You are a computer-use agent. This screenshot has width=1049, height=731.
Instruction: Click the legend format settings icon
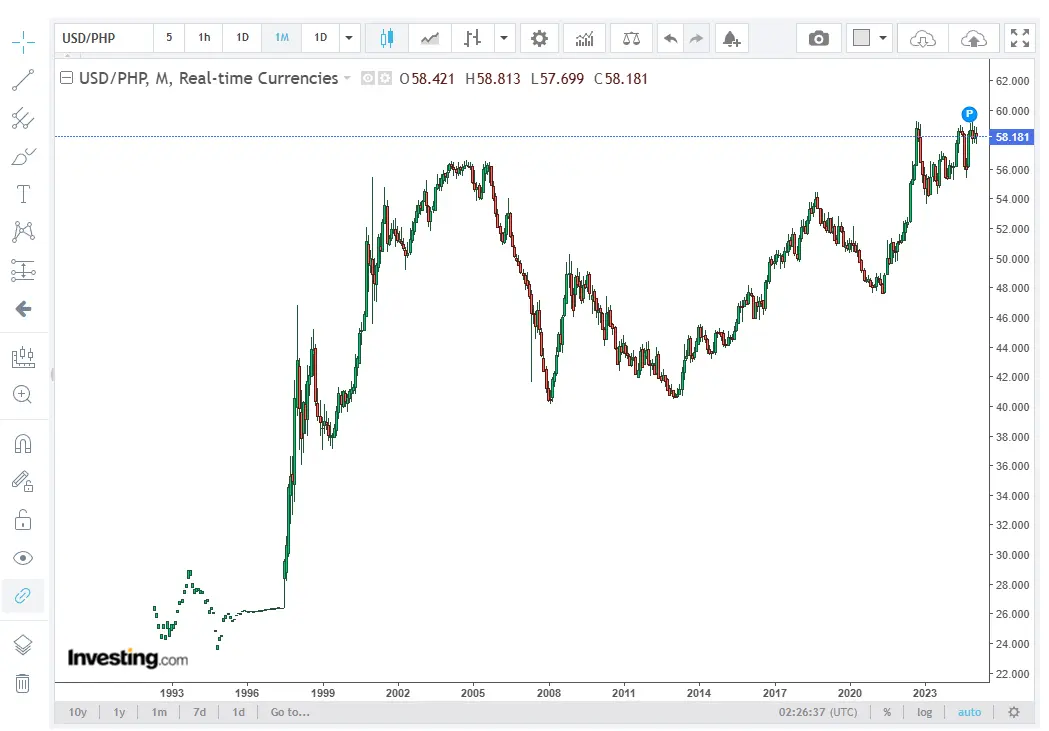(385, 78)
